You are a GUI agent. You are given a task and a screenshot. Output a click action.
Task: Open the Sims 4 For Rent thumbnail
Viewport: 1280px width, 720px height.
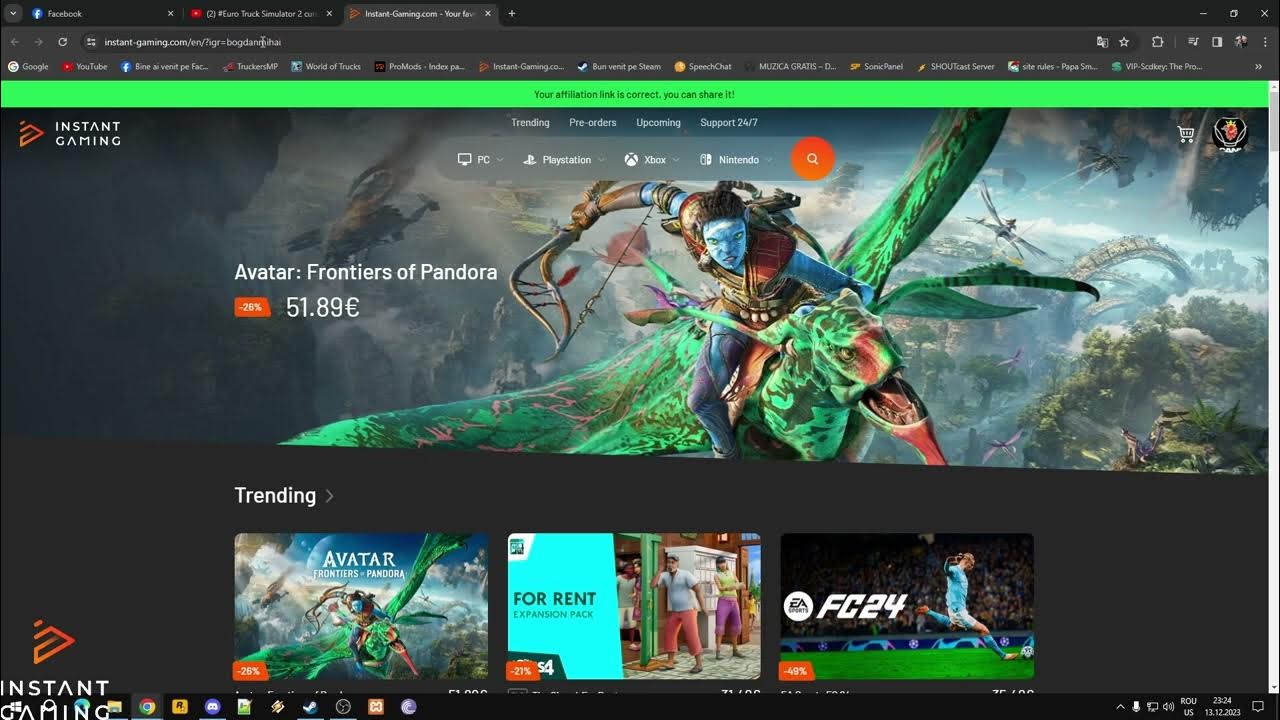click(x=634, y=606)
